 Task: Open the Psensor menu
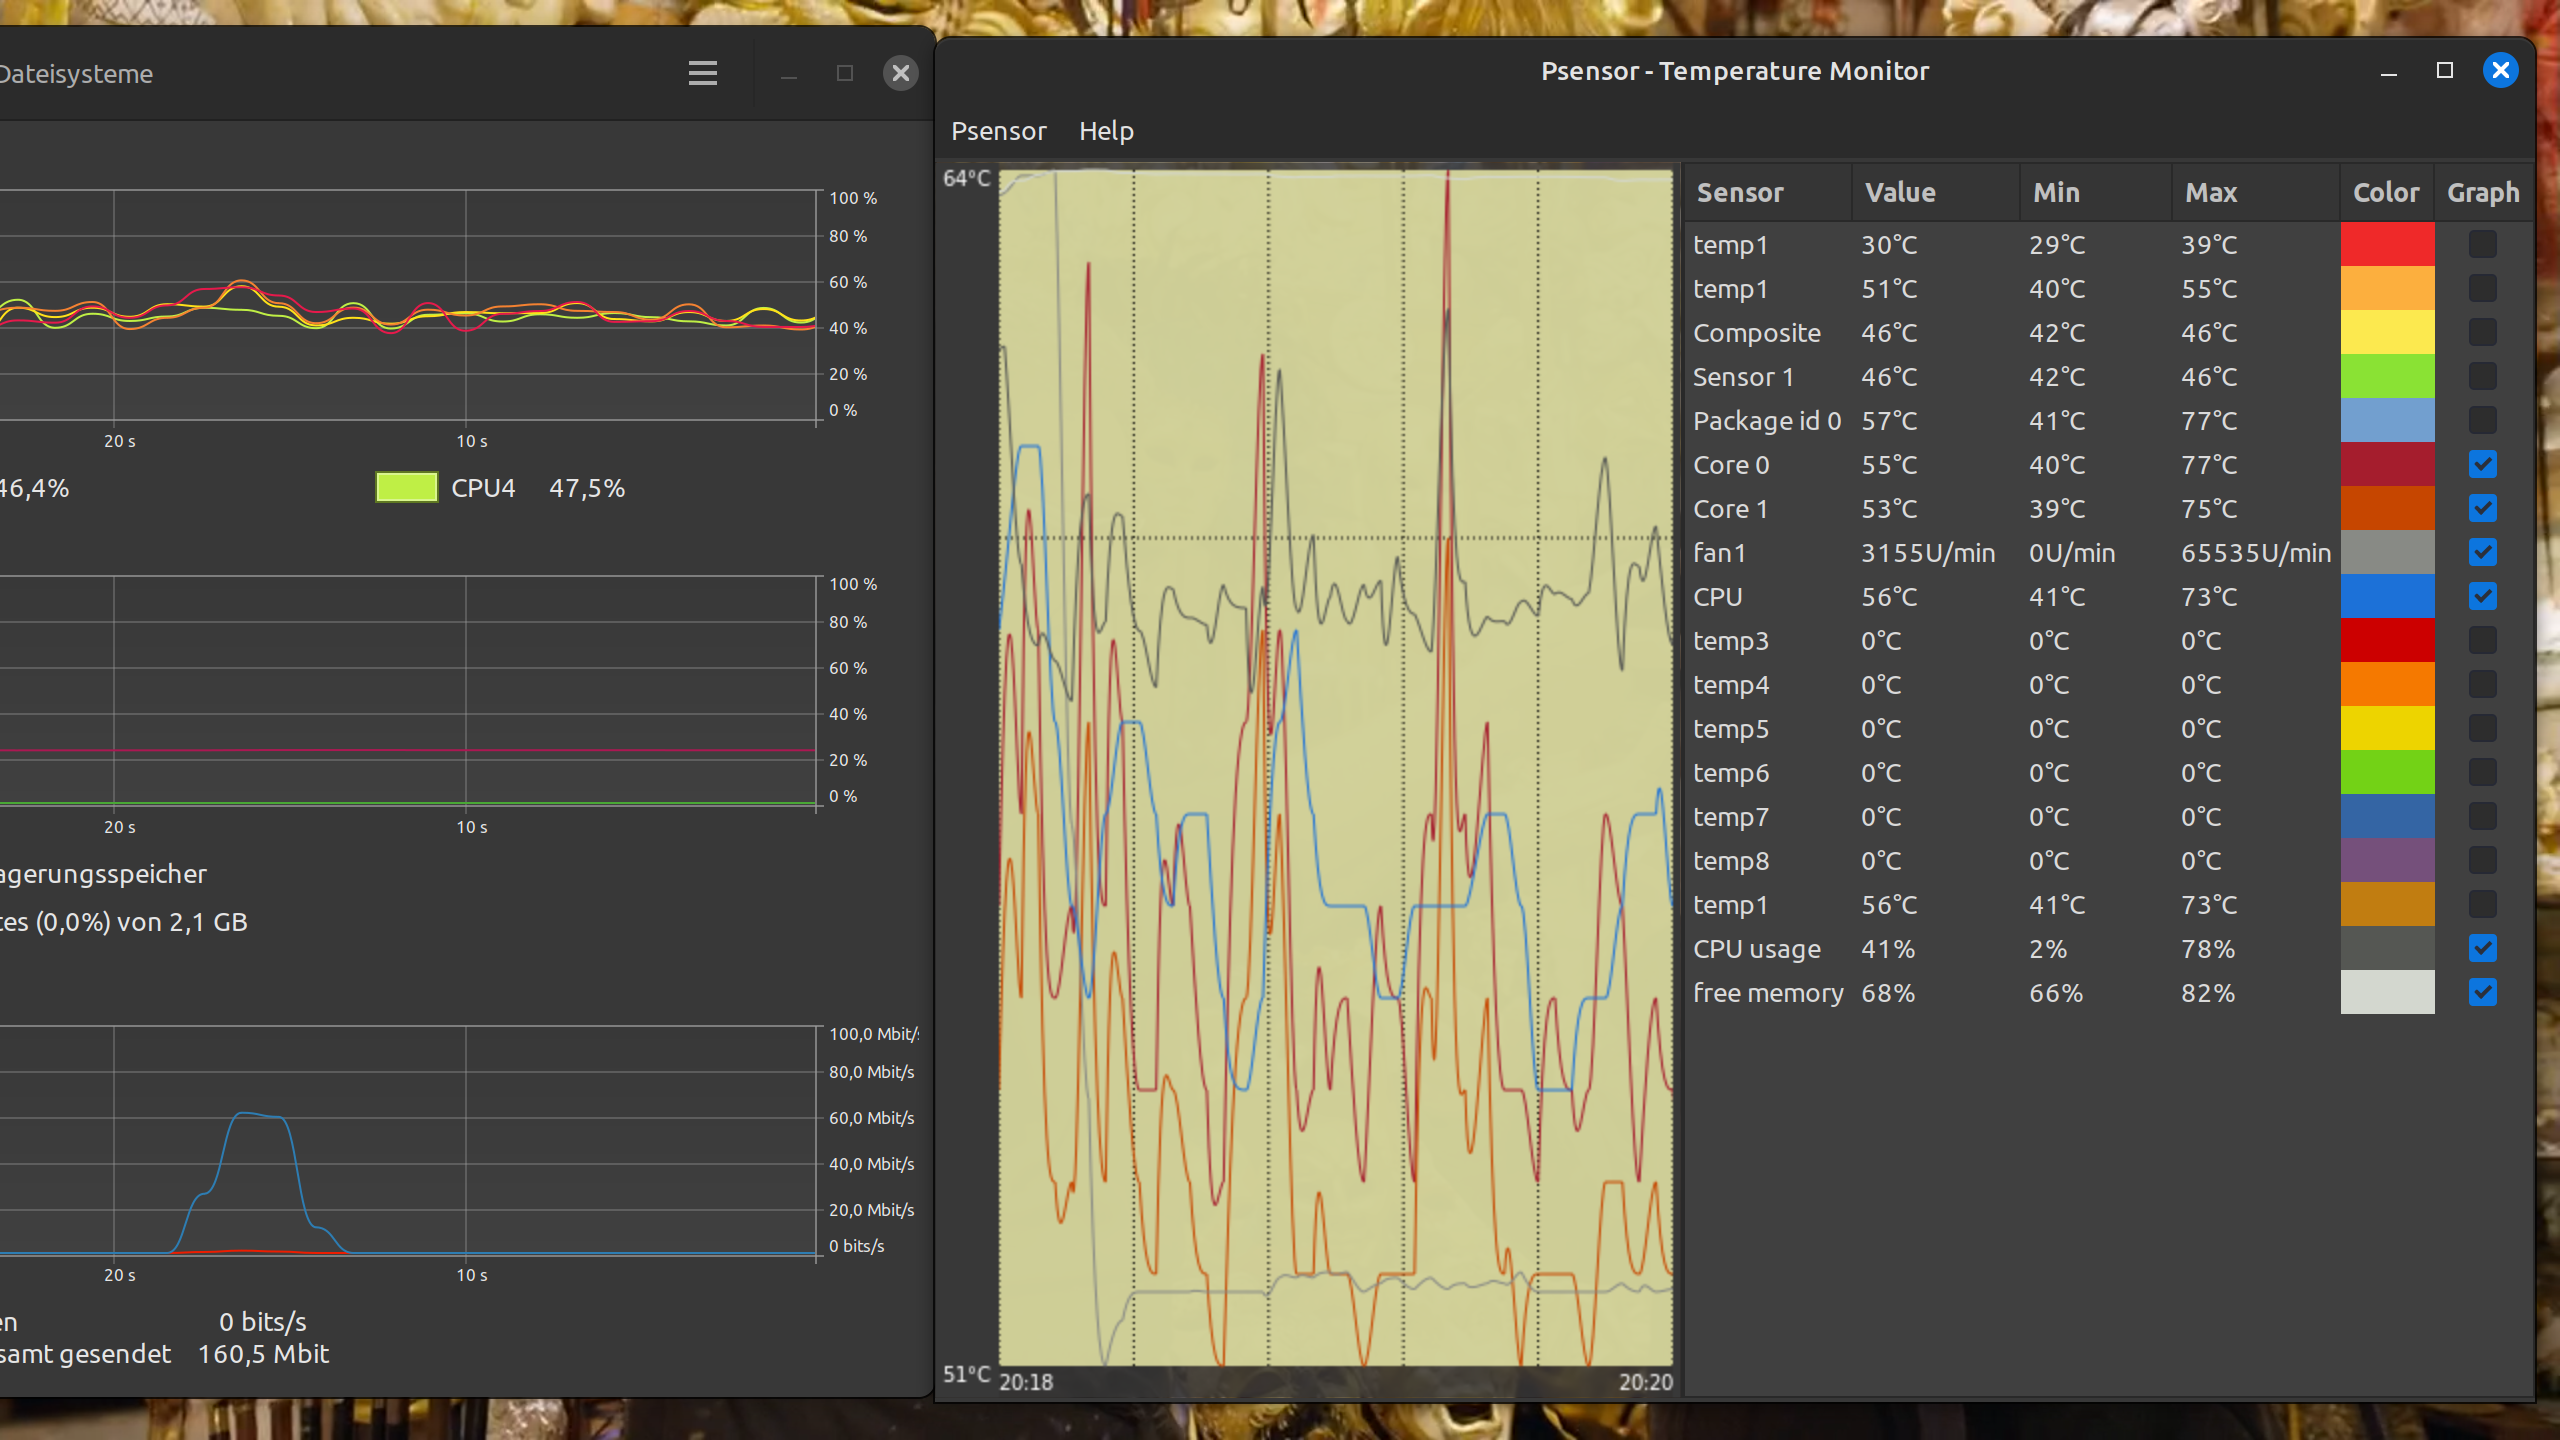[x=998, y=131]
